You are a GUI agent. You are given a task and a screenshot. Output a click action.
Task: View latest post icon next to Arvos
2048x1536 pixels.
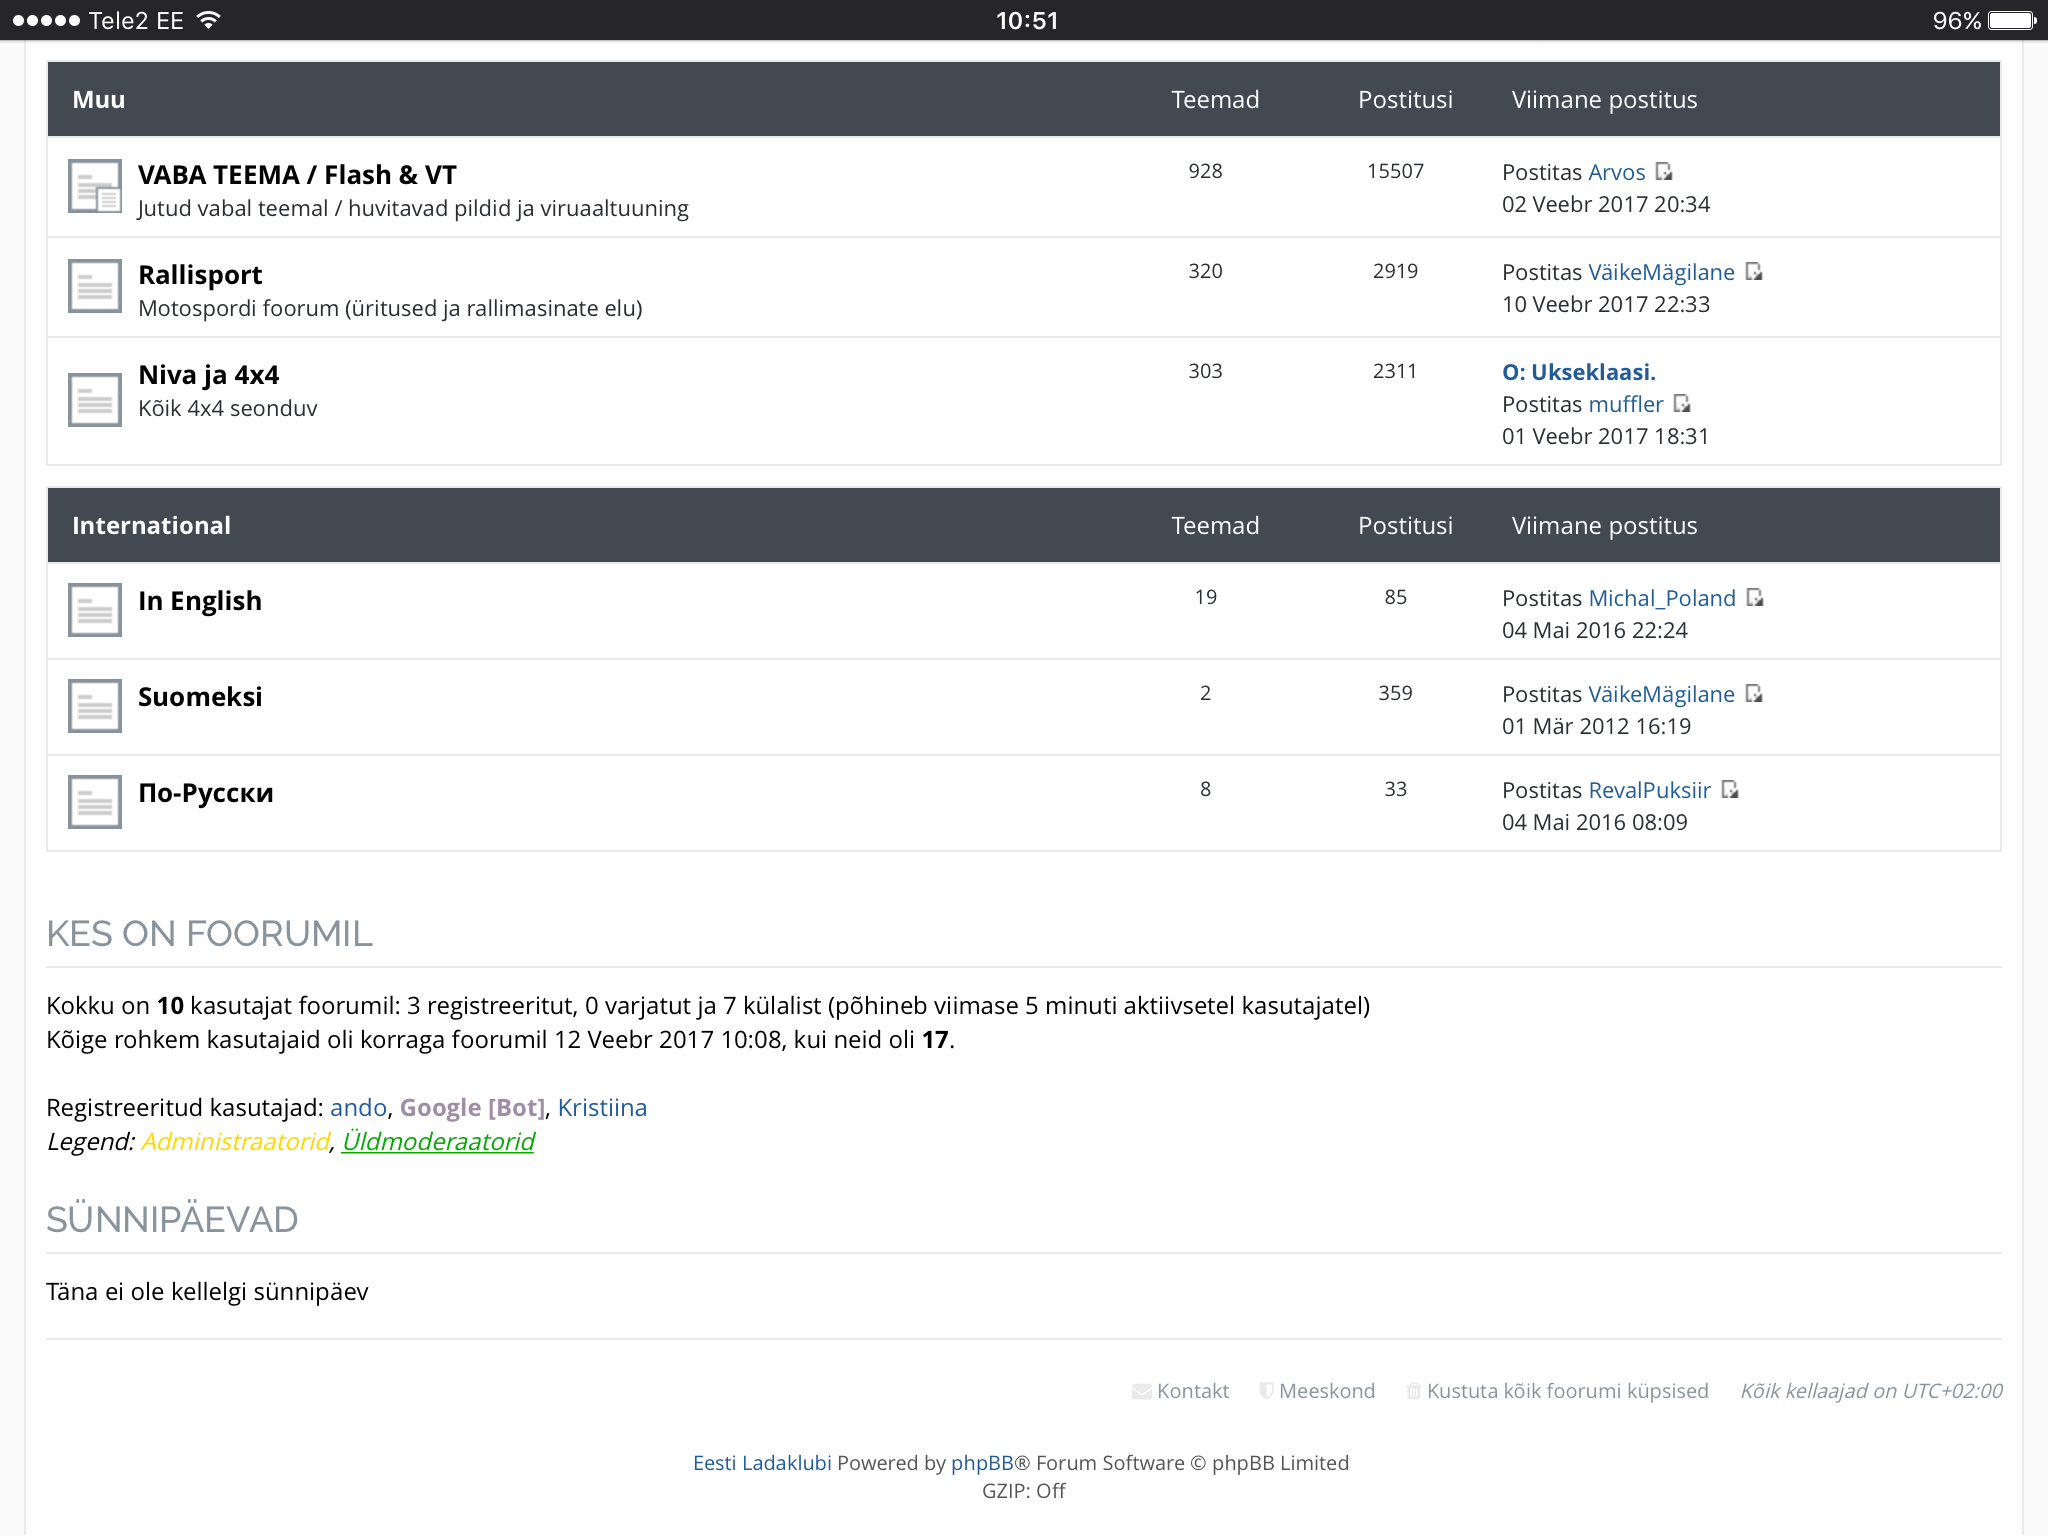1664,172
